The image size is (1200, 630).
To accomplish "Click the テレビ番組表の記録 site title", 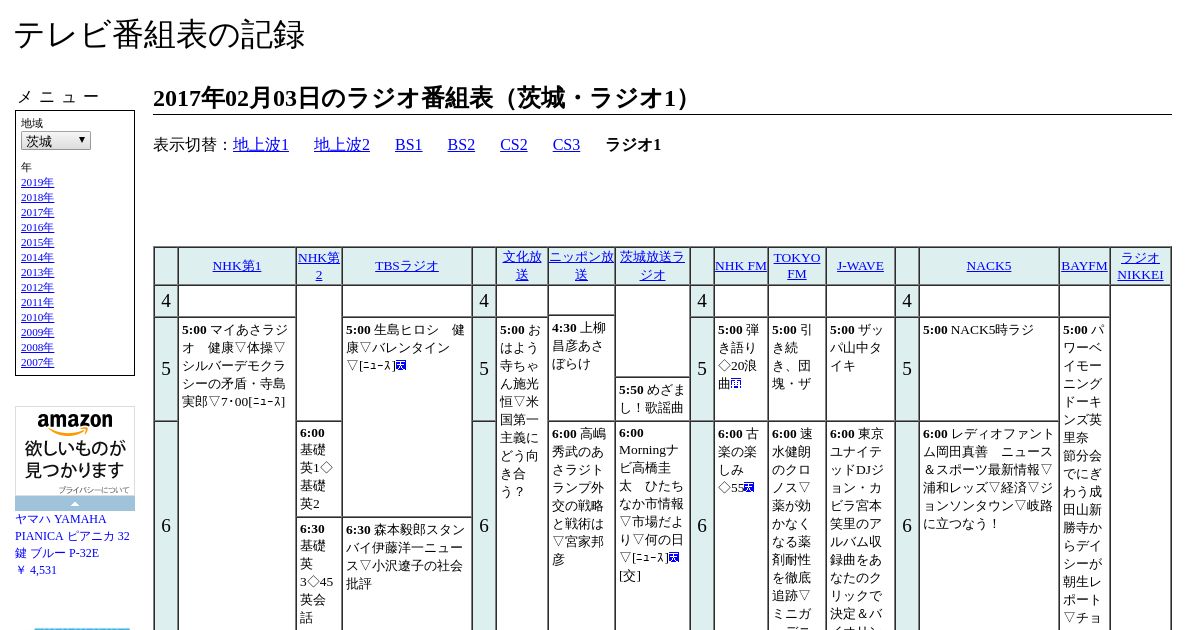I will pyautogui.click(x=159, y=35).
